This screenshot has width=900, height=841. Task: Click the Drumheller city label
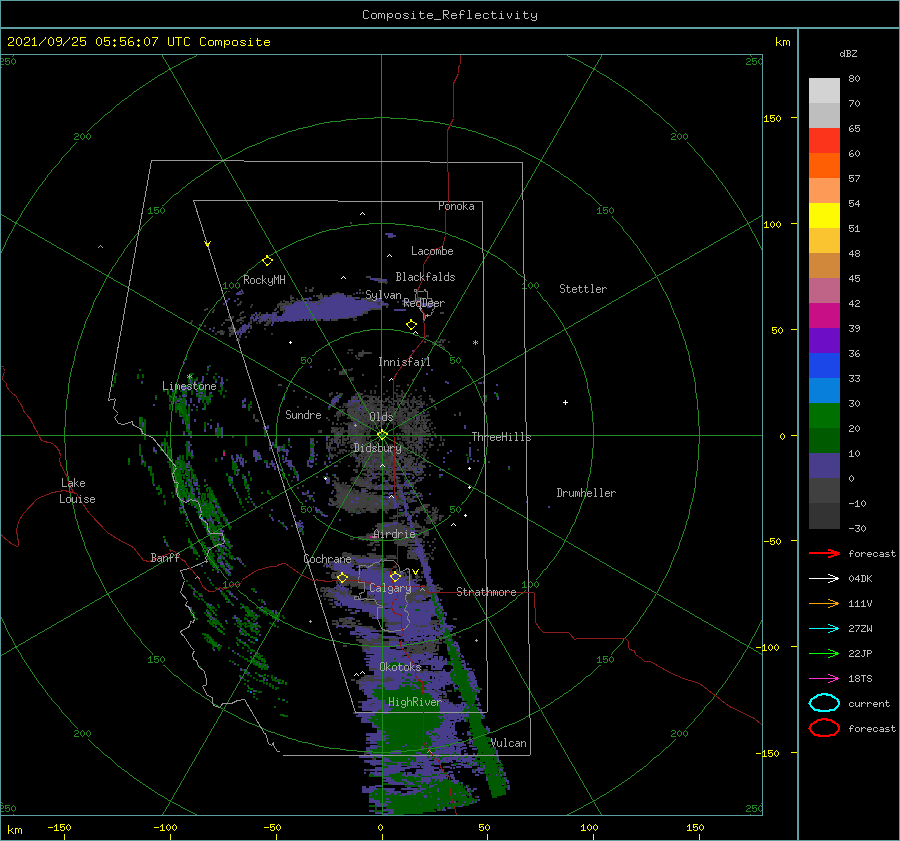tap(586, 493)
